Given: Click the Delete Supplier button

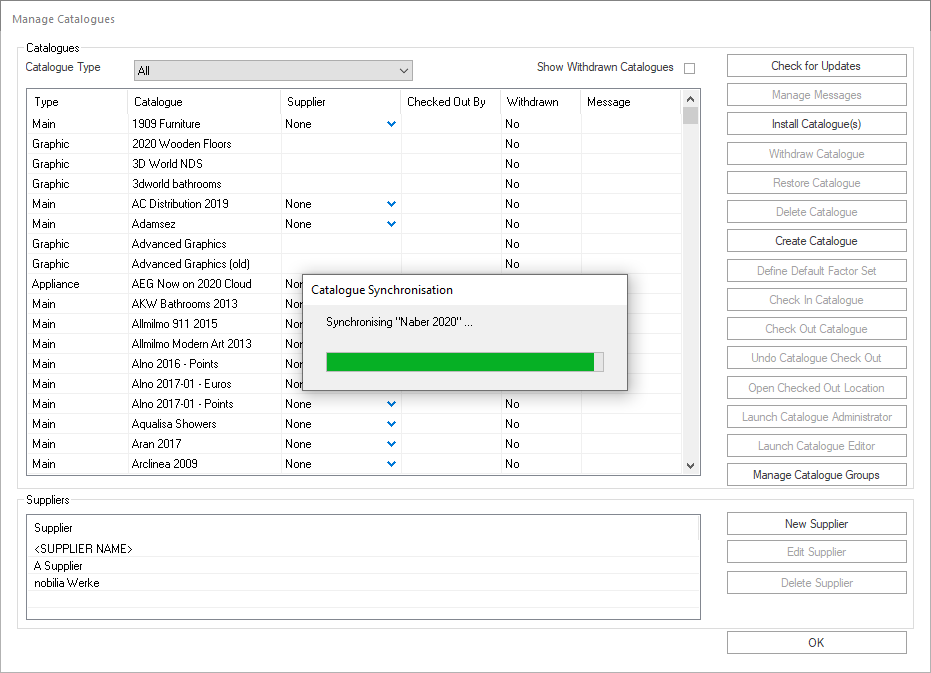Looking at the screenshot, I should click(816, 583).
